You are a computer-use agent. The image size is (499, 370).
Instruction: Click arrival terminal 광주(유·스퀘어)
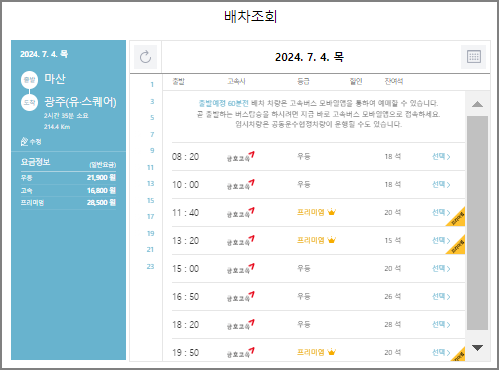click(x=80, y=102)
